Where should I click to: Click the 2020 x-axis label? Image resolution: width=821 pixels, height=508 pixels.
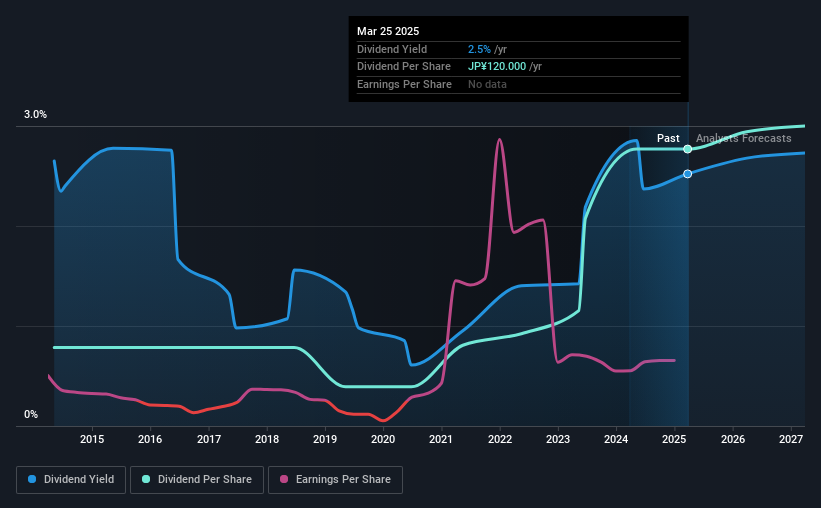tap(383, 439)
